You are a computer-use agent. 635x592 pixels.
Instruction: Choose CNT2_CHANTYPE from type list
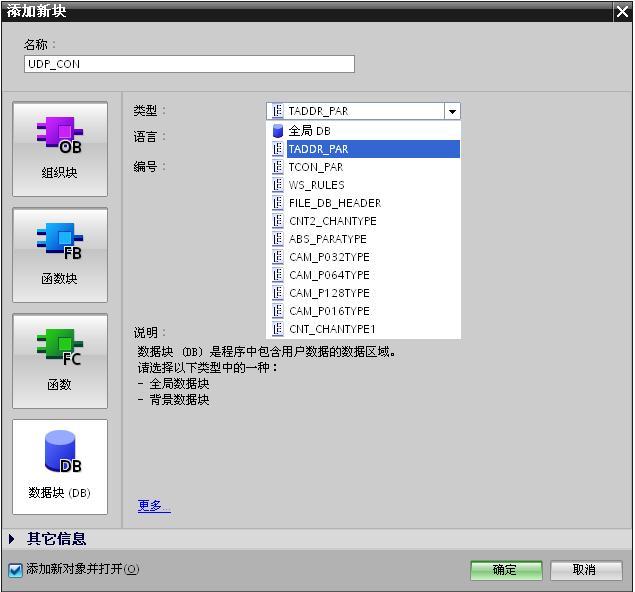tap(363, 221)
